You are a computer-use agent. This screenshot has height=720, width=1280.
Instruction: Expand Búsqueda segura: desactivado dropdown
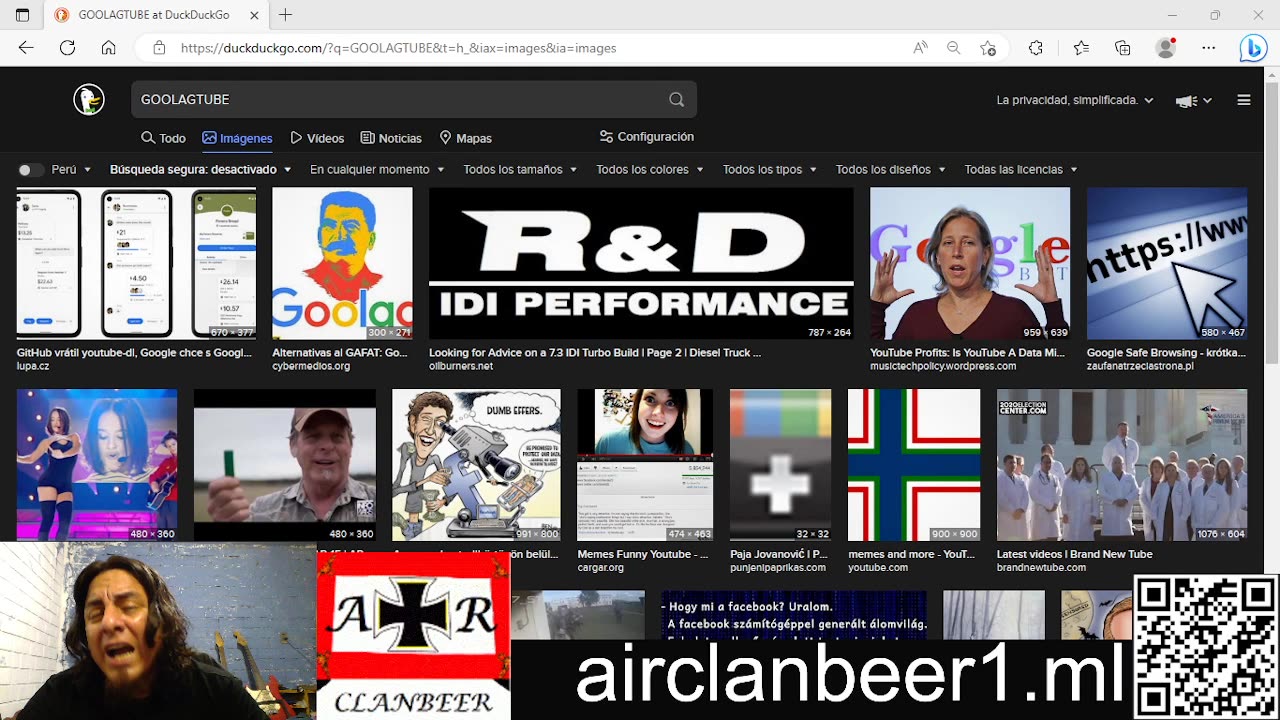200,170
